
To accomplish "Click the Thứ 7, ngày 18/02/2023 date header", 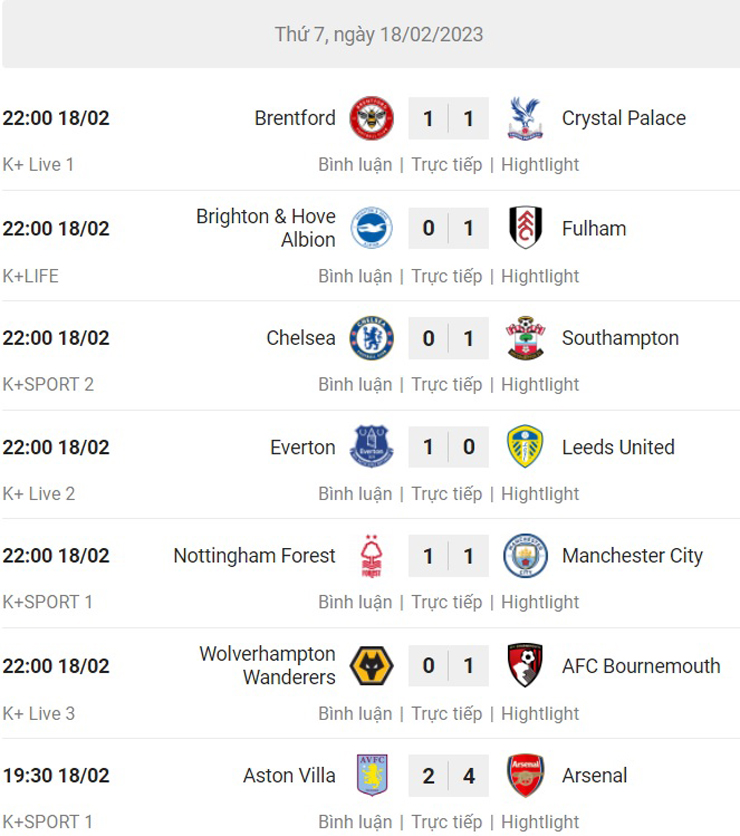I will 379,35.
